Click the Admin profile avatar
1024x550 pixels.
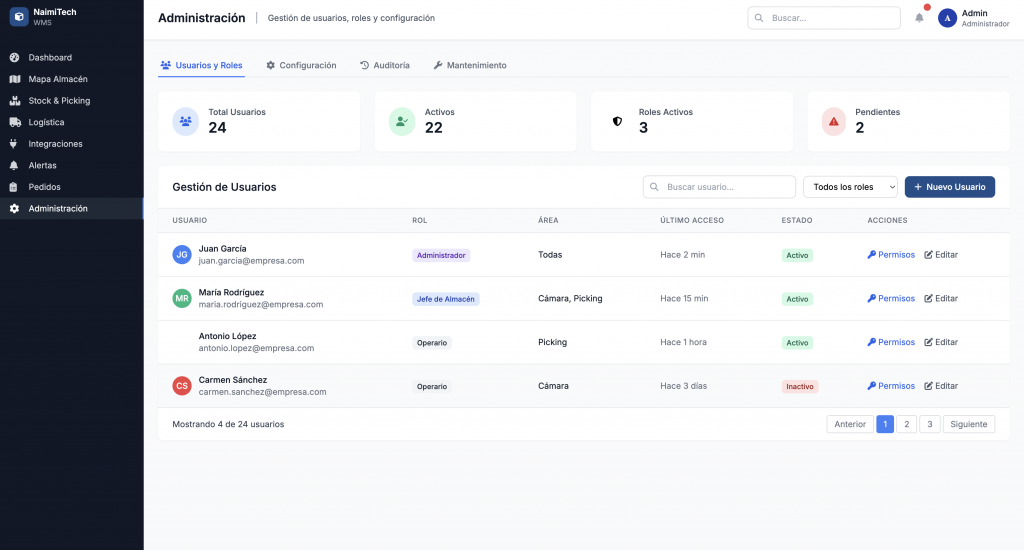(947, 18)
